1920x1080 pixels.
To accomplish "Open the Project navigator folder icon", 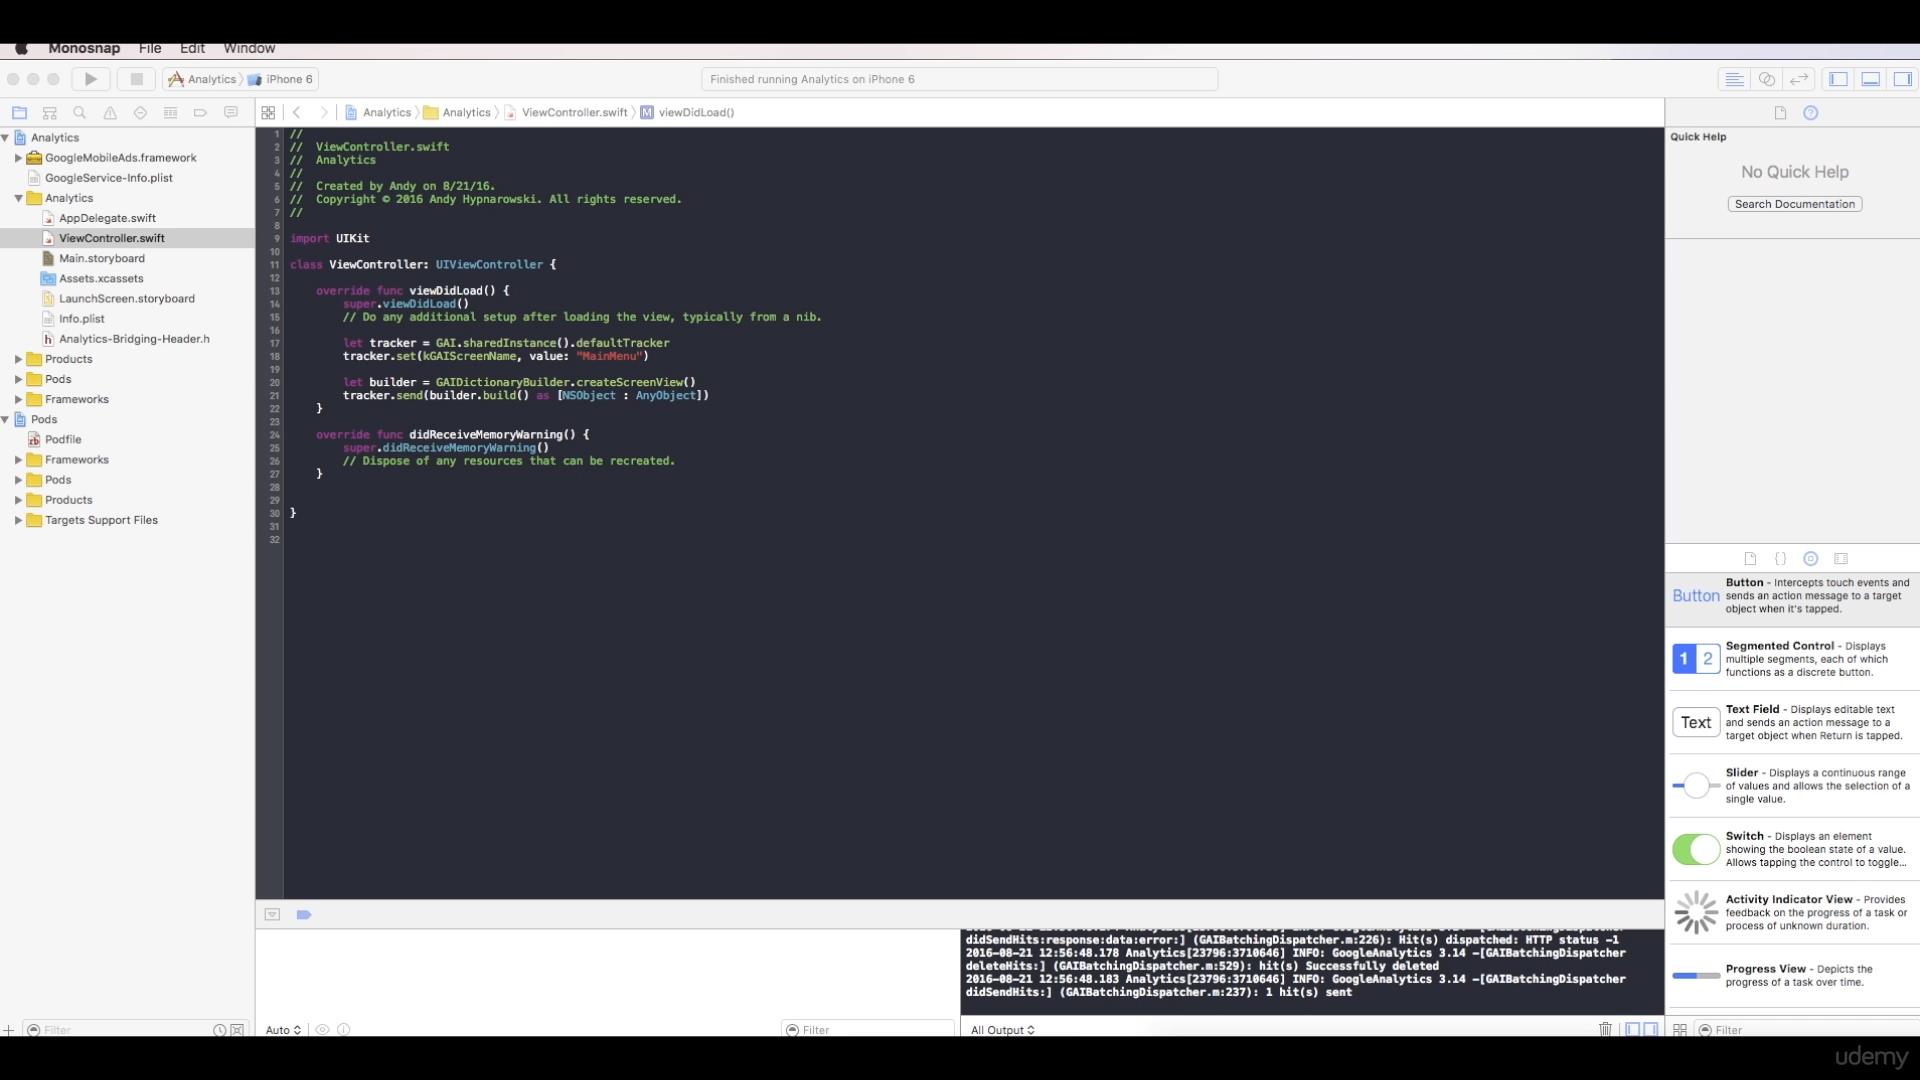I will tap(19, 113).
